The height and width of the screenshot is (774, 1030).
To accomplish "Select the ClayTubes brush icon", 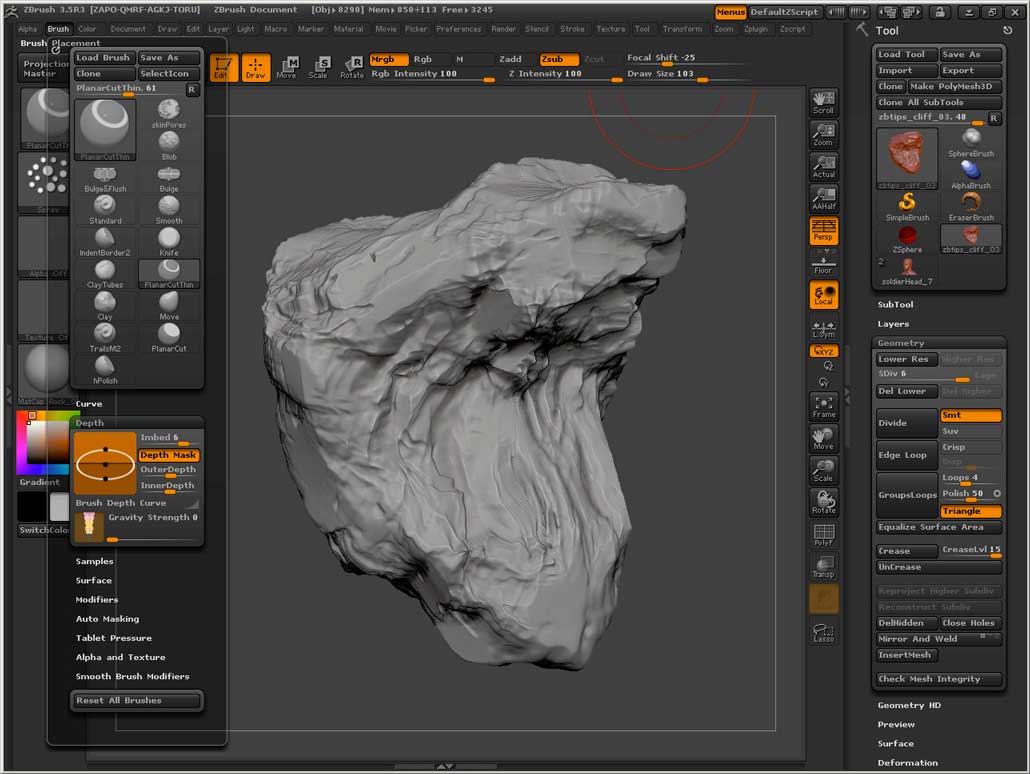I will (x=105, y=270).
